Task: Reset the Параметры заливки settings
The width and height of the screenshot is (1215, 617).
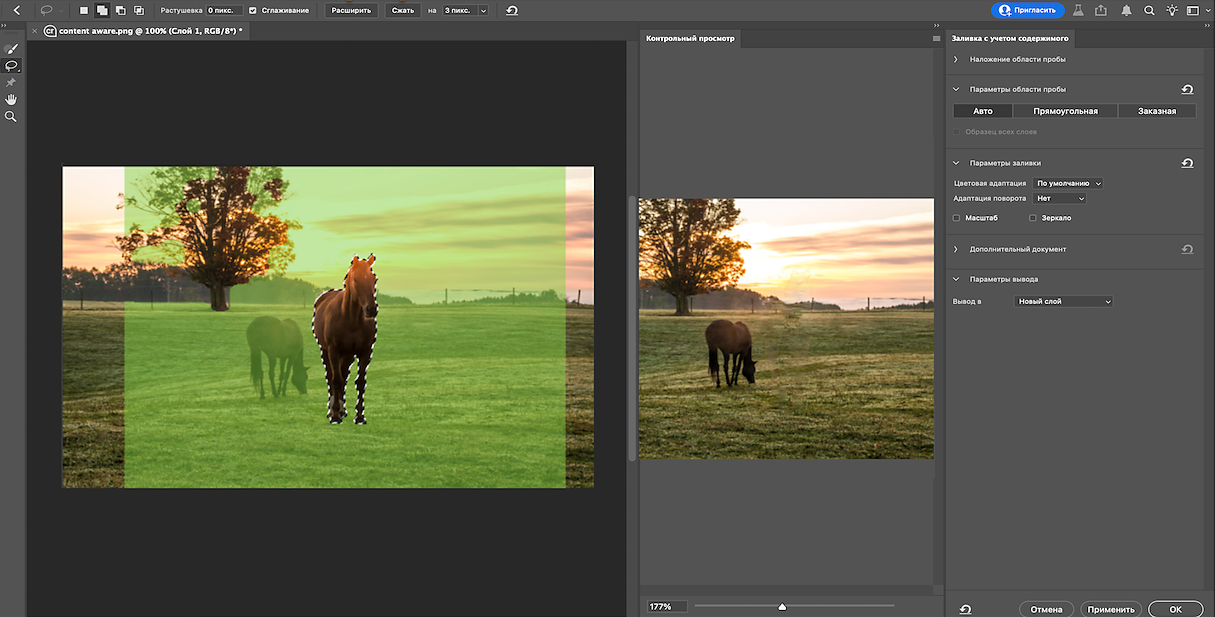Action: [x=1187, y=163]
